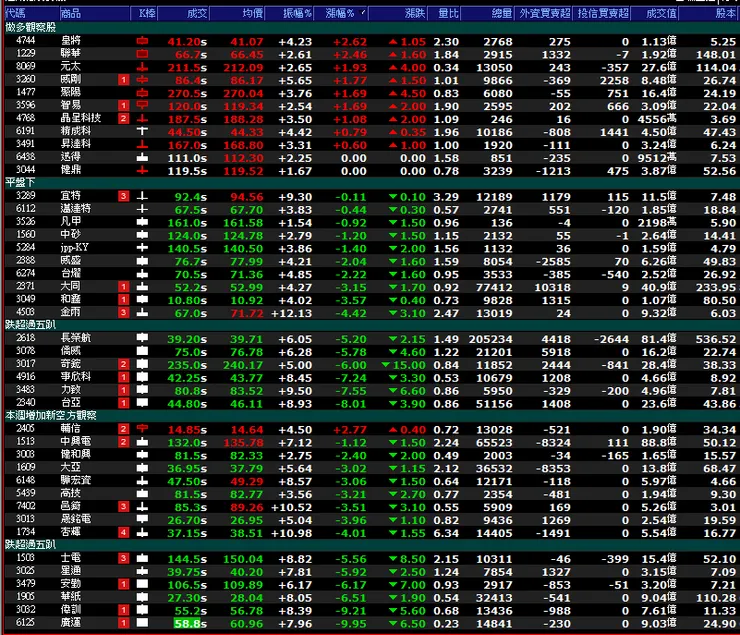Sort by the 量比 column header
Viewport: 740px width, 635px height.
pyautogui.click(x=445, y=14)
